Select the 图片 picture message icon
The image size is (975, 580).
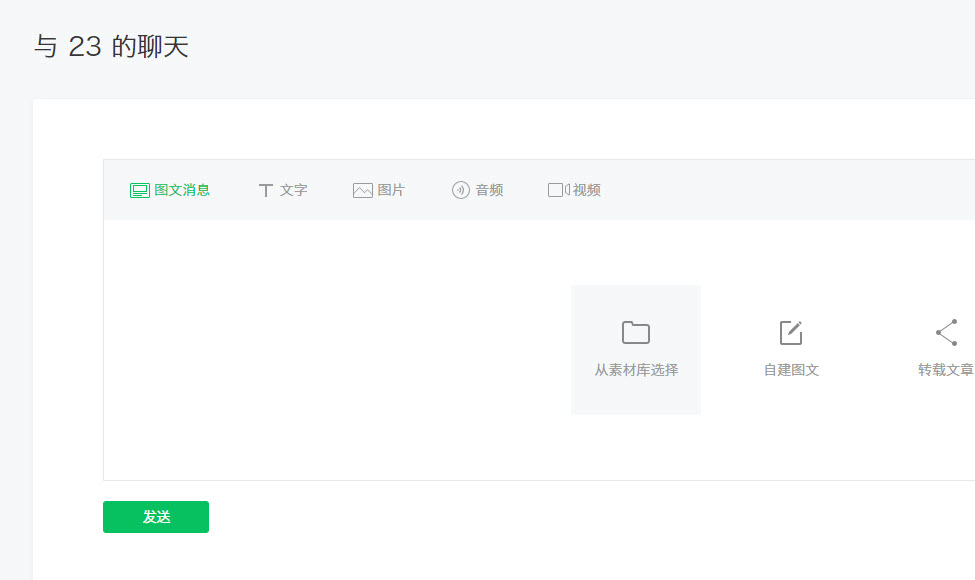pos(362,189)
